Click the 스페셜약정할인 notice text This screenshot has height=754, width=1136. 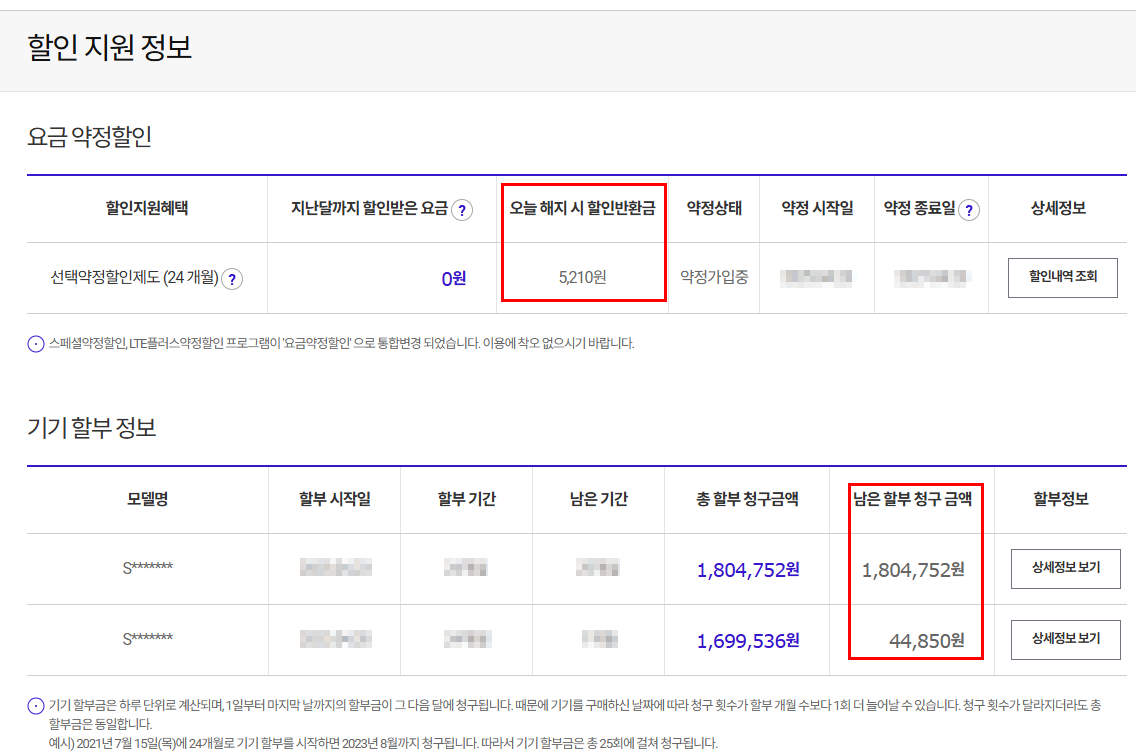pos(341,343)
